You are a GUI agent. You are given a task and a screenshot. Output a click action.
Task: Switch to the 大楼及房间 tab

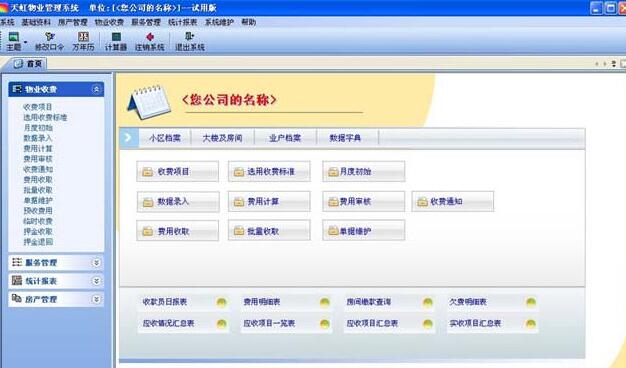pos(222,138)
